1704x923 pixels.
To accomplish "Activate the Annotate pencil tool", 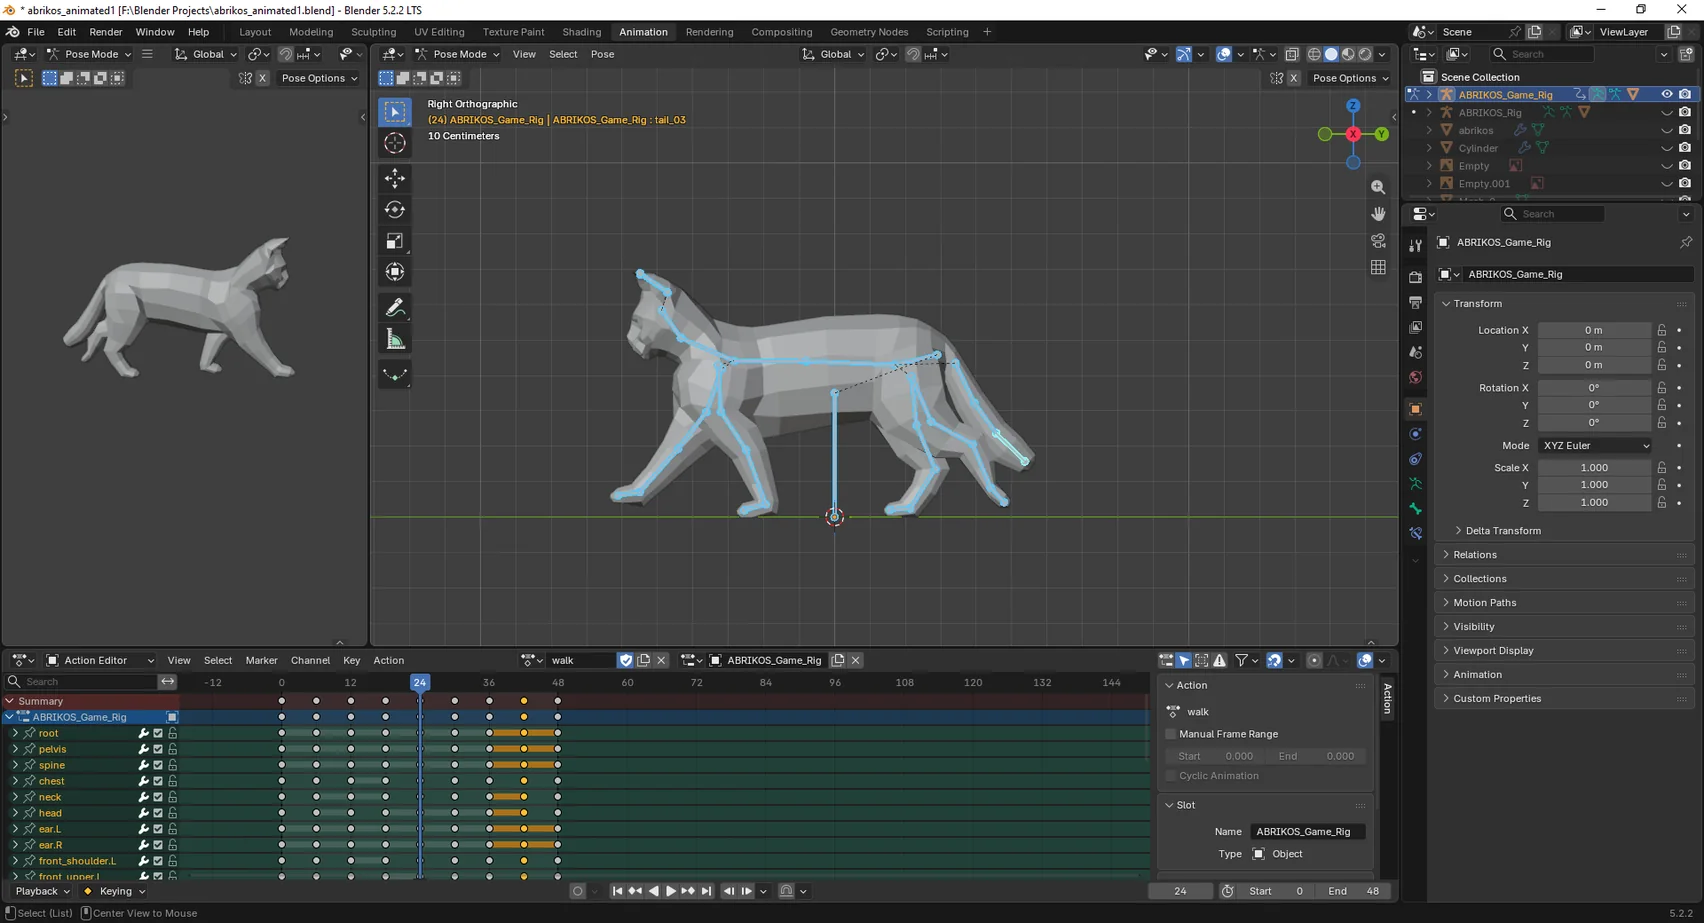I will pos(395,308).
